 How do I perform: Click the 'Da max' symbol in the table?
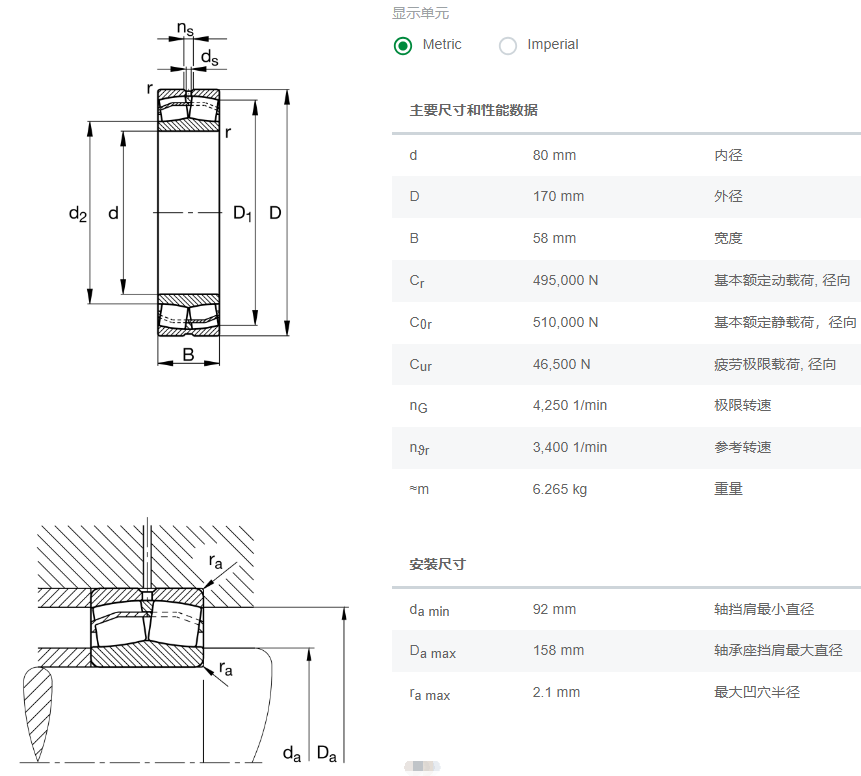point(433,652)
